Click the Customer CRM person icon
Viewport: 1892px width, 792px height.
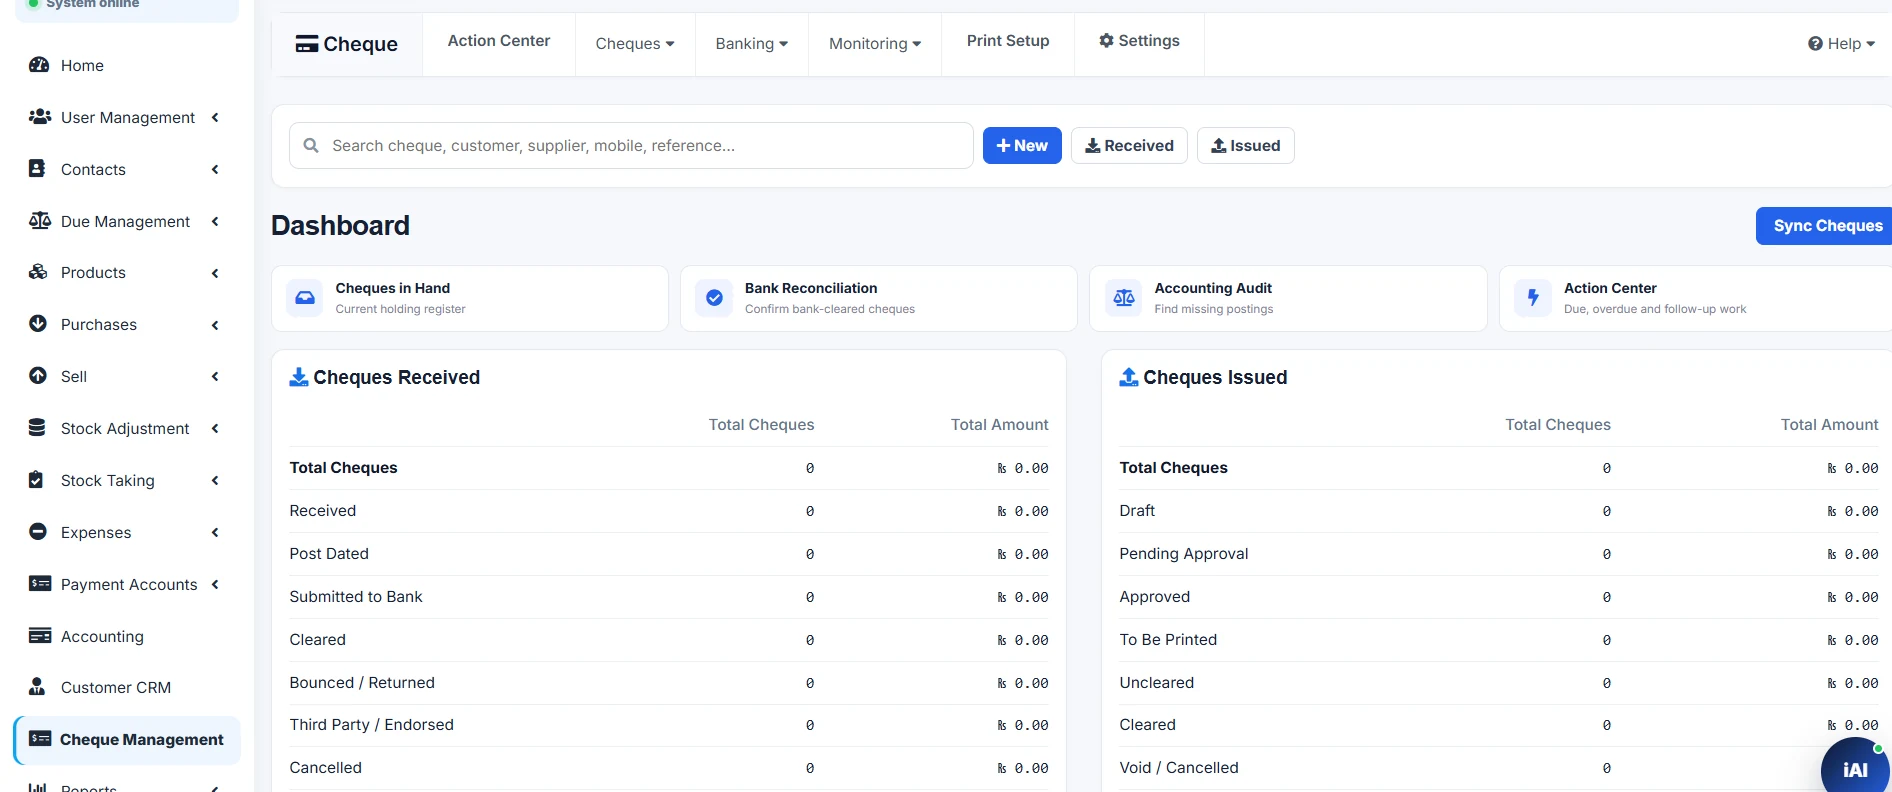pos(37,686)
